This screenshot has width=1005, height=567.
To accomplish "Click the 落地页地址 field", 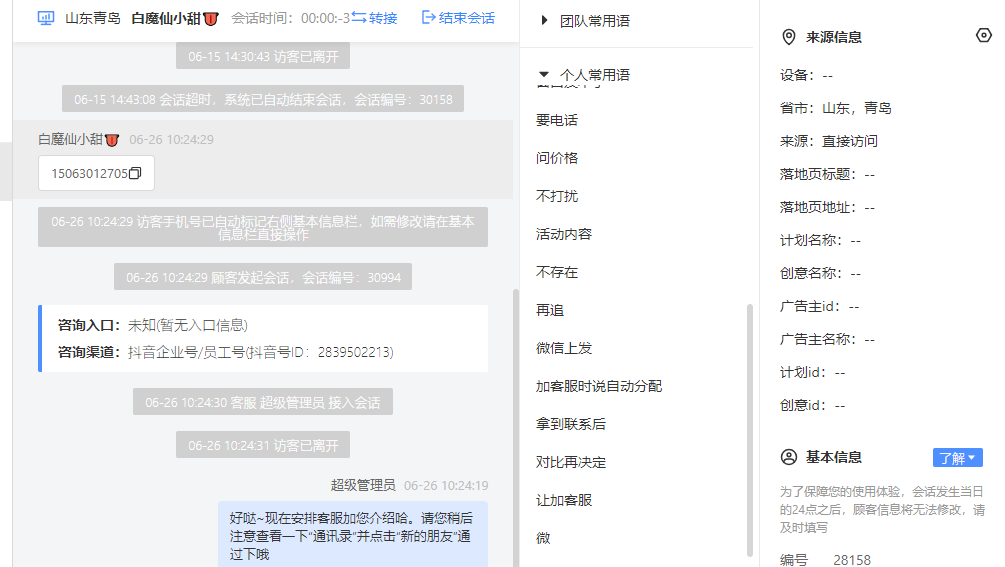I will coord(827,208).
